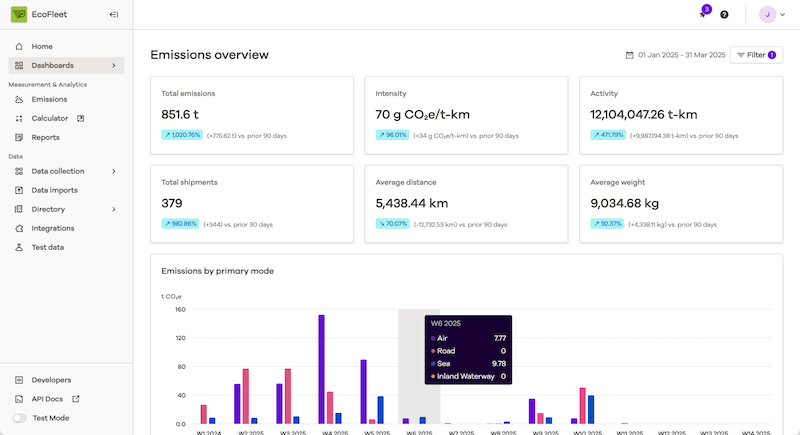
Task: Open Reports in the sidebar
Action: [x=45, y=138]
